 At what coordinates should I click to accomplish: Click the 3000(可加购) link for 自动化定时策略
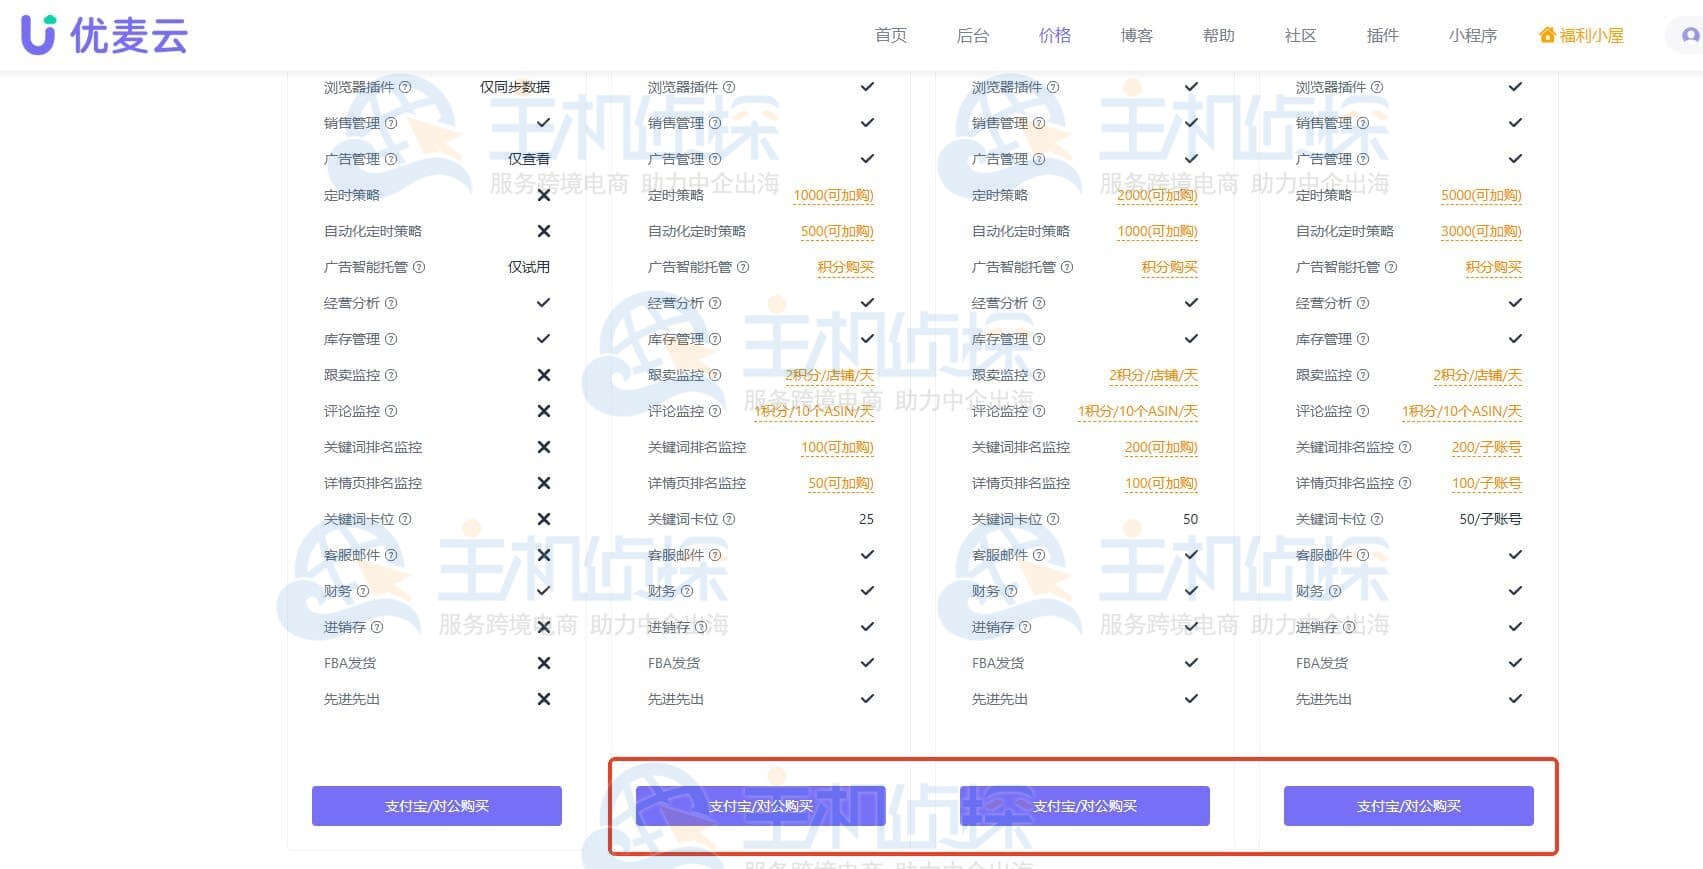pos(1481,231)
